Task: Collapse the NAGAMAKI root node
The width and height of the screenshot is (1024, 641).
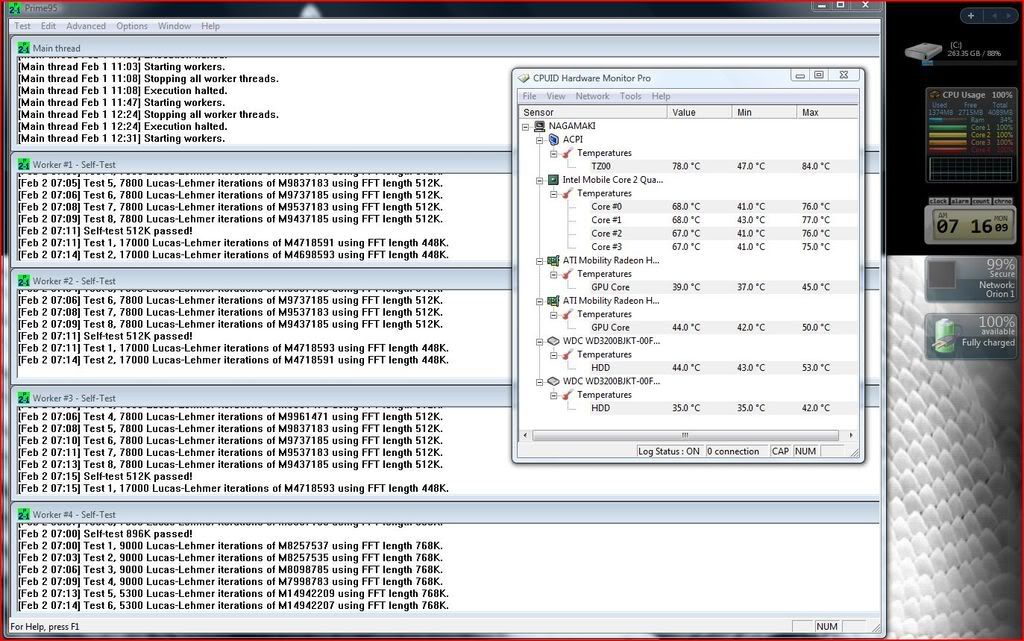Action: [526, 127]
